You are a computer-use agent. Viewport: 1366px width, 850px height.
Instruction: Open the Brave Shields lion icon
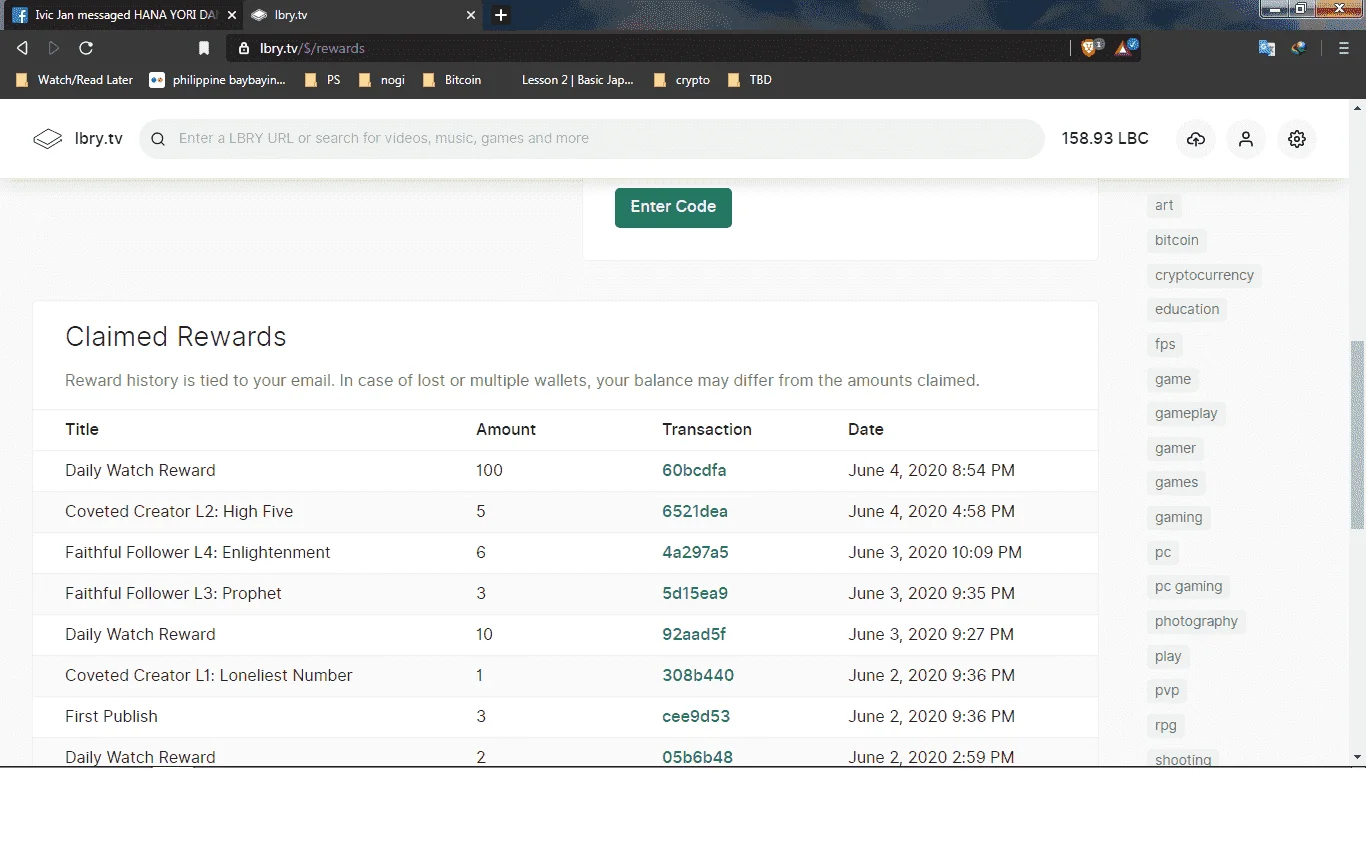[1089, 48]
